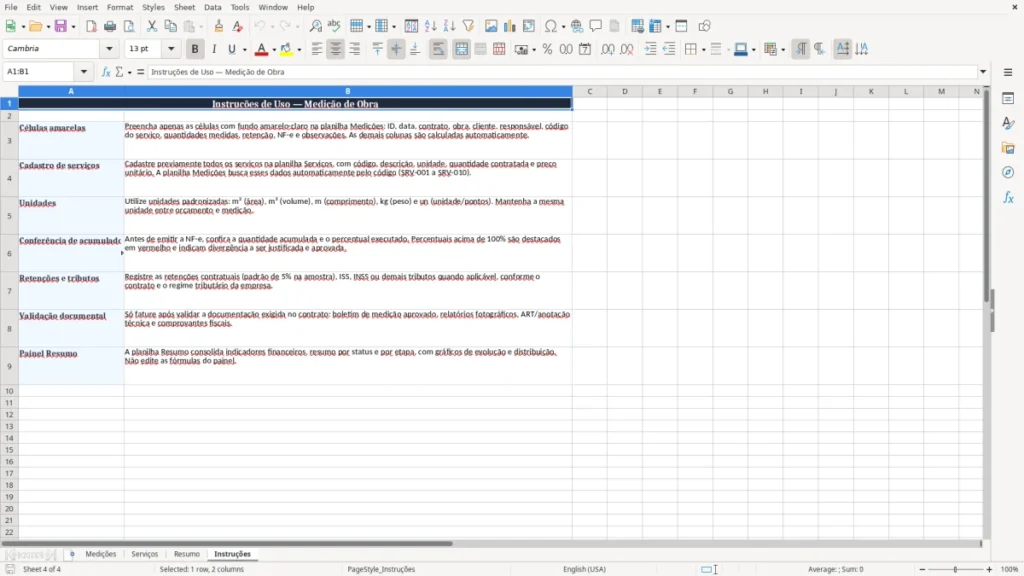Image resolution: width=1024 pixels, height=576 pixels.
Task: Increase indent of cell
Action: (650, 49)
